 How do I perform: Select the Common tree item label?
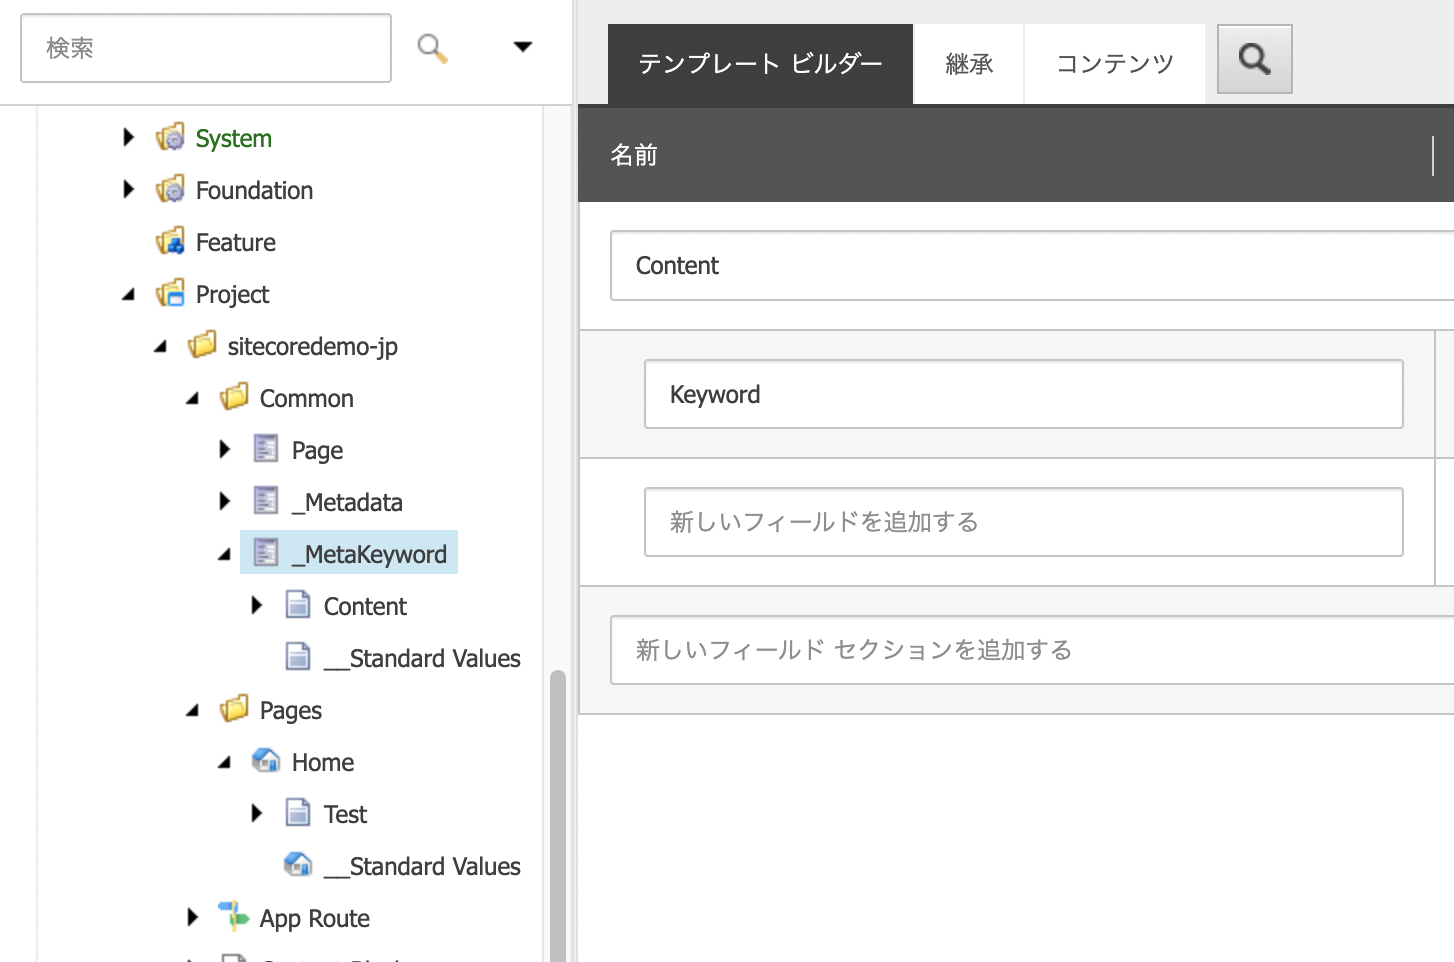tap(307, 398)
